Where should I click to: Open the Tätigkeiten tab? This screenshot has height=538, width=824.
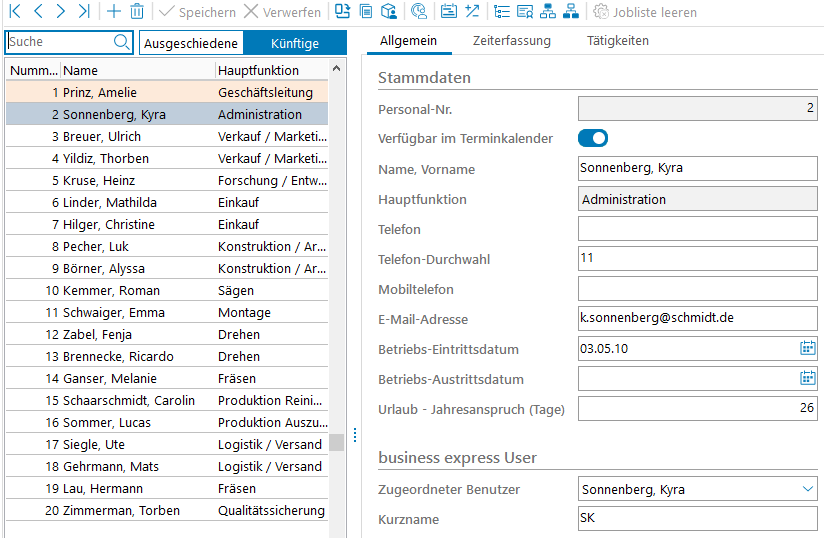[617, 41]
